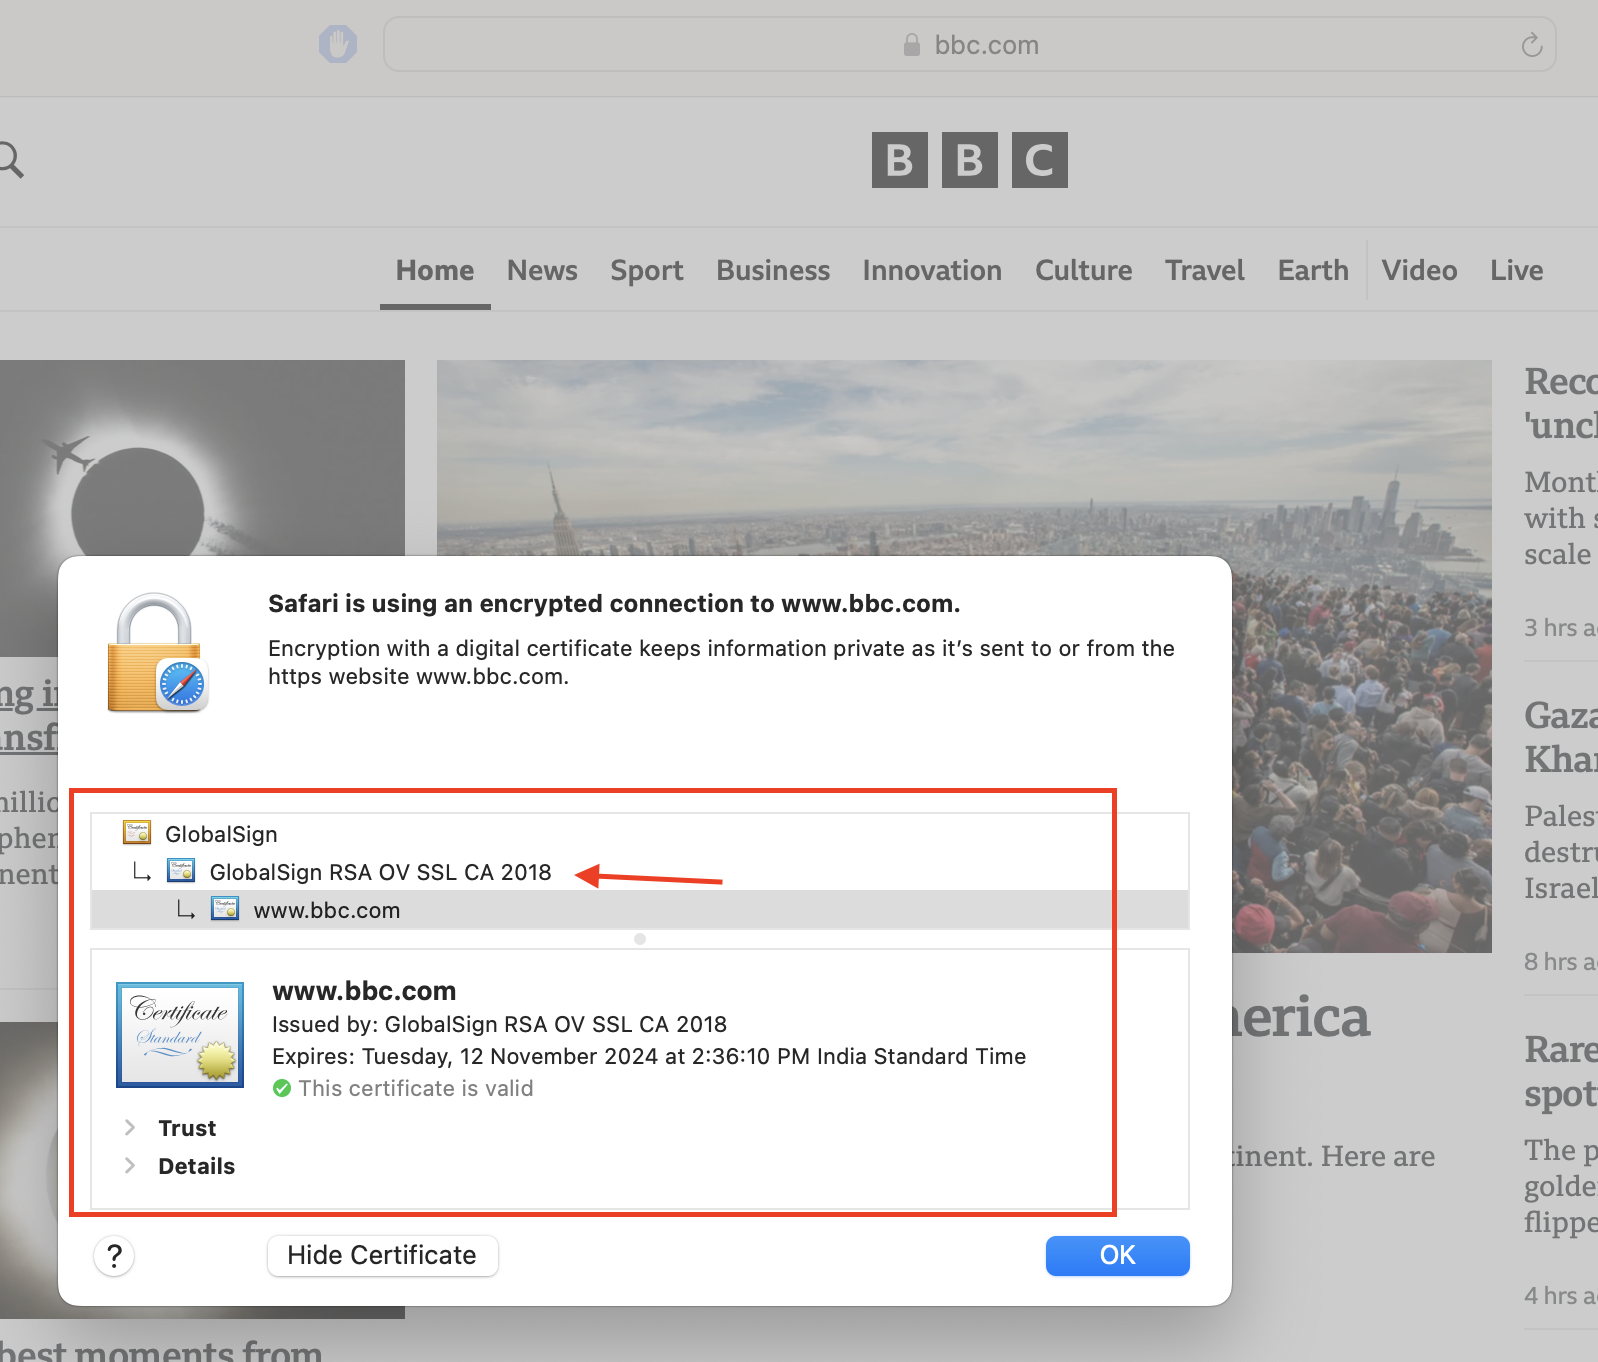Click 'Issued by: GlobalSign RSA OV SSL CA 2018'
The height and width of the screenshot is (1362, 1598).
[x=499, y=1024]
